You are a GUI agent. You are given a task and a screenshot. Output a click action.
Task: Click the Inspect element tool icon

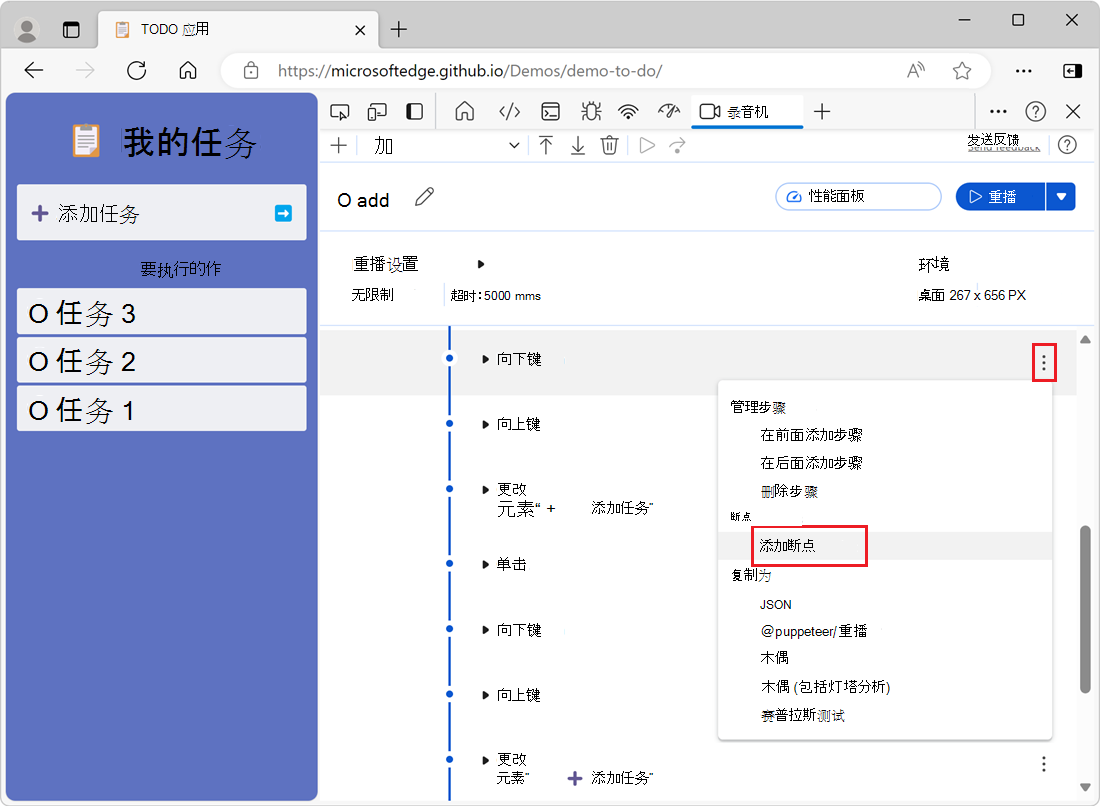[340, 112]
